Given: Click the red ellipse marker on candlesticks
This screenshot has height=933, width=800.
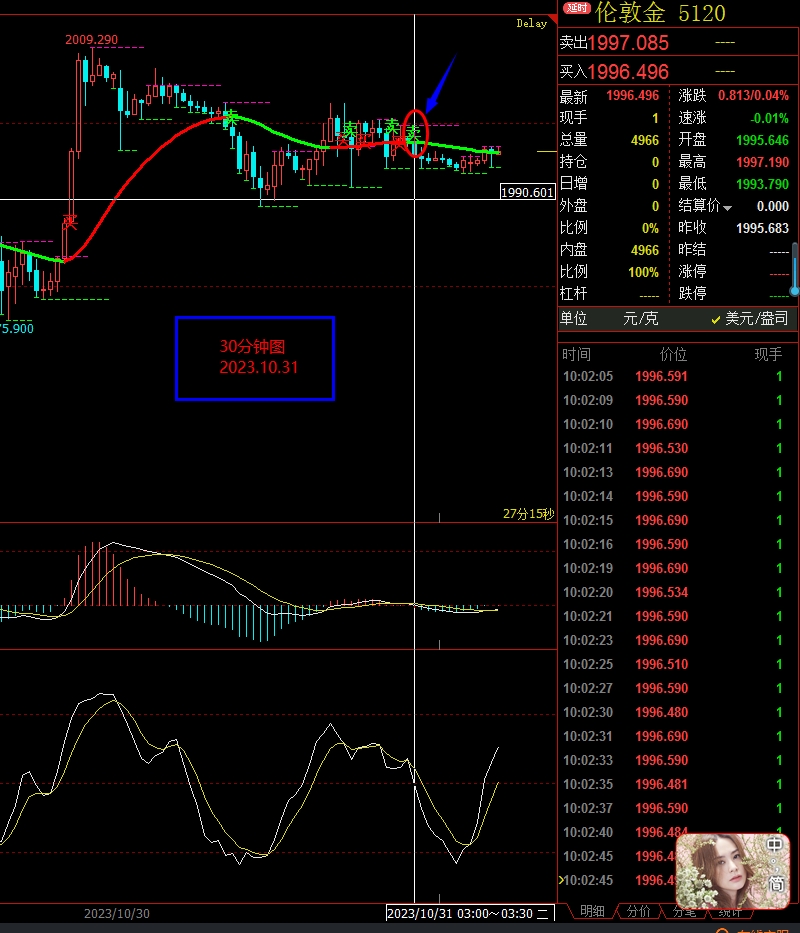Looking at the screenshot, I should [415, 131].
